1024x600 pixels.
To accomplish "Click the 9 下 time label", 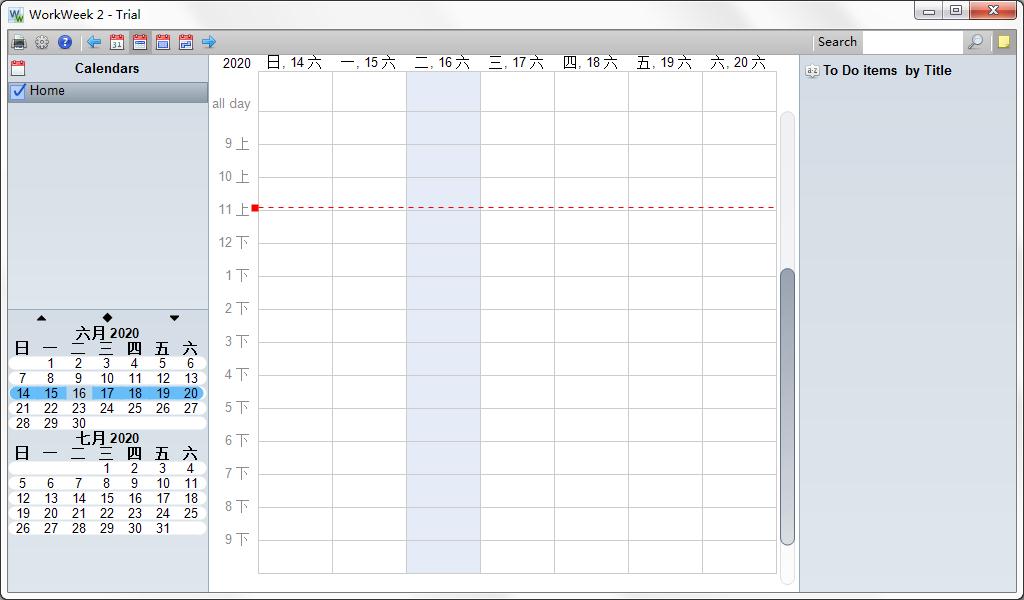I will (237, 539).
